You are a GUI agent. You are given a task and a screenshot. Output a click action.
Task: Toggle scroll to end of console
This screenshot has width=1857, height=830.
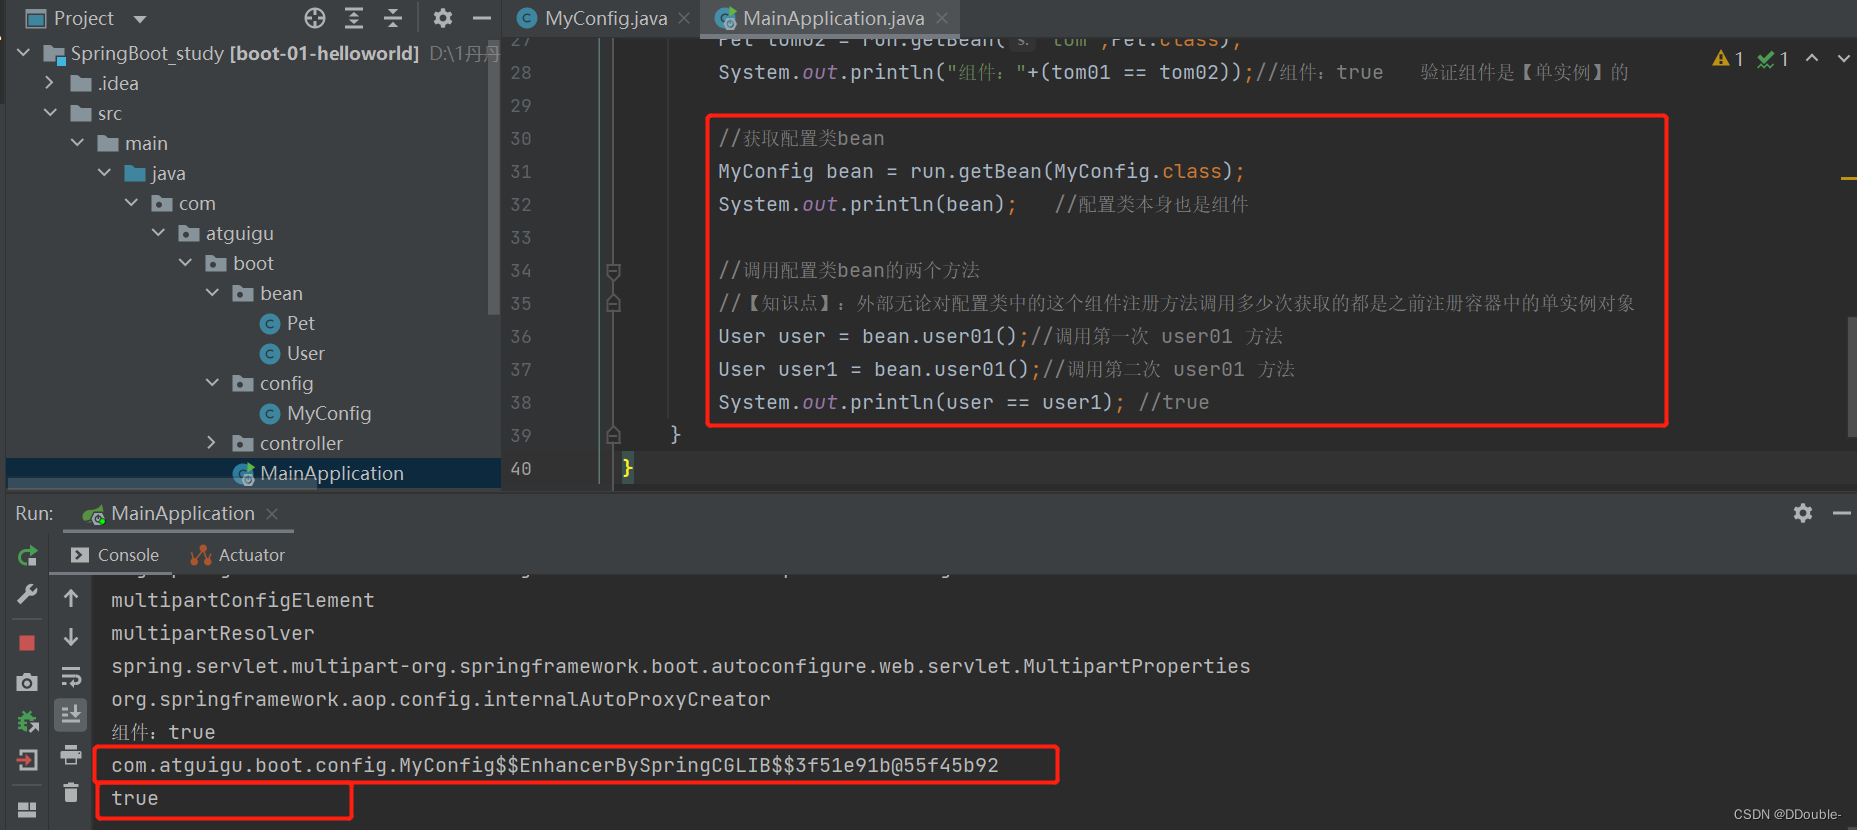tap(71, 715)
